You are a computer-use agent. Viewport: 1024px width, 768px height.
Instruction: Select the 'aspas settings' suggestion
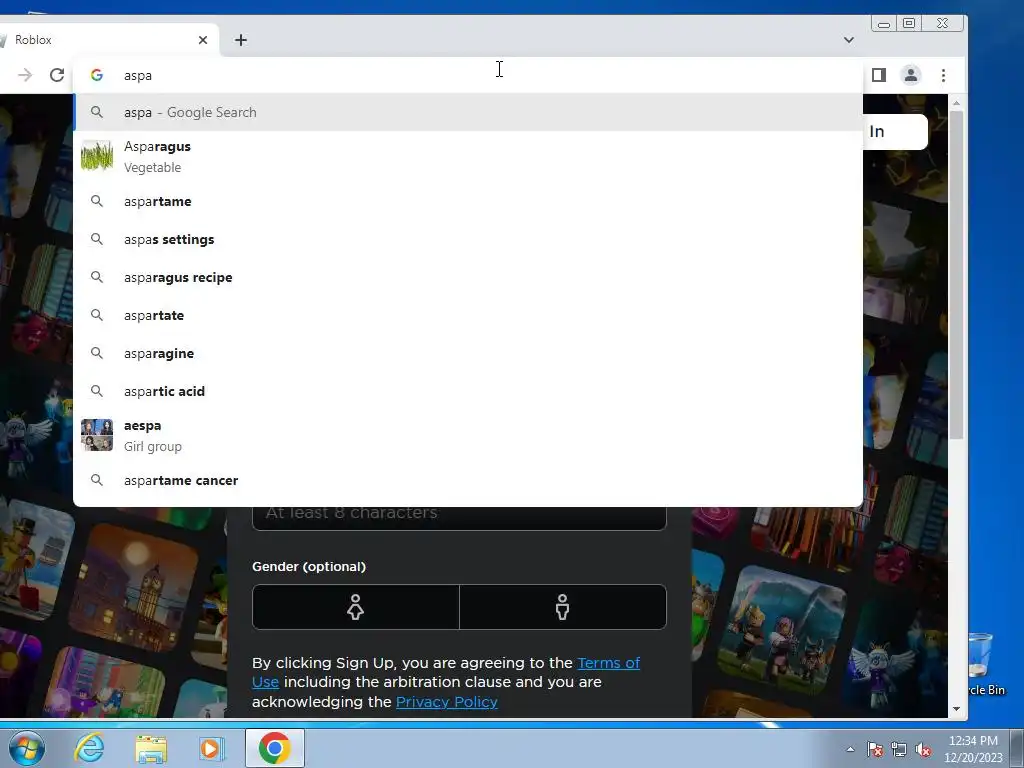click(x=468, y=240)
